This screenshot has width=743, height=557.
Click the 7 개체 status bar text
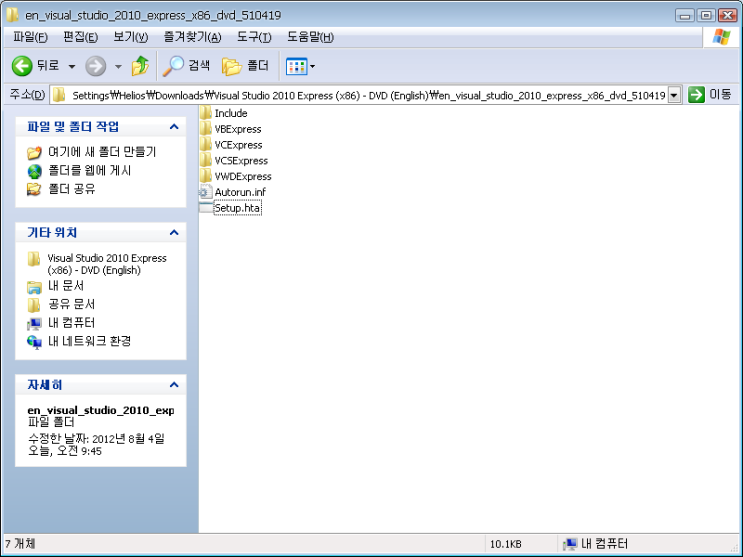point(20,544)
